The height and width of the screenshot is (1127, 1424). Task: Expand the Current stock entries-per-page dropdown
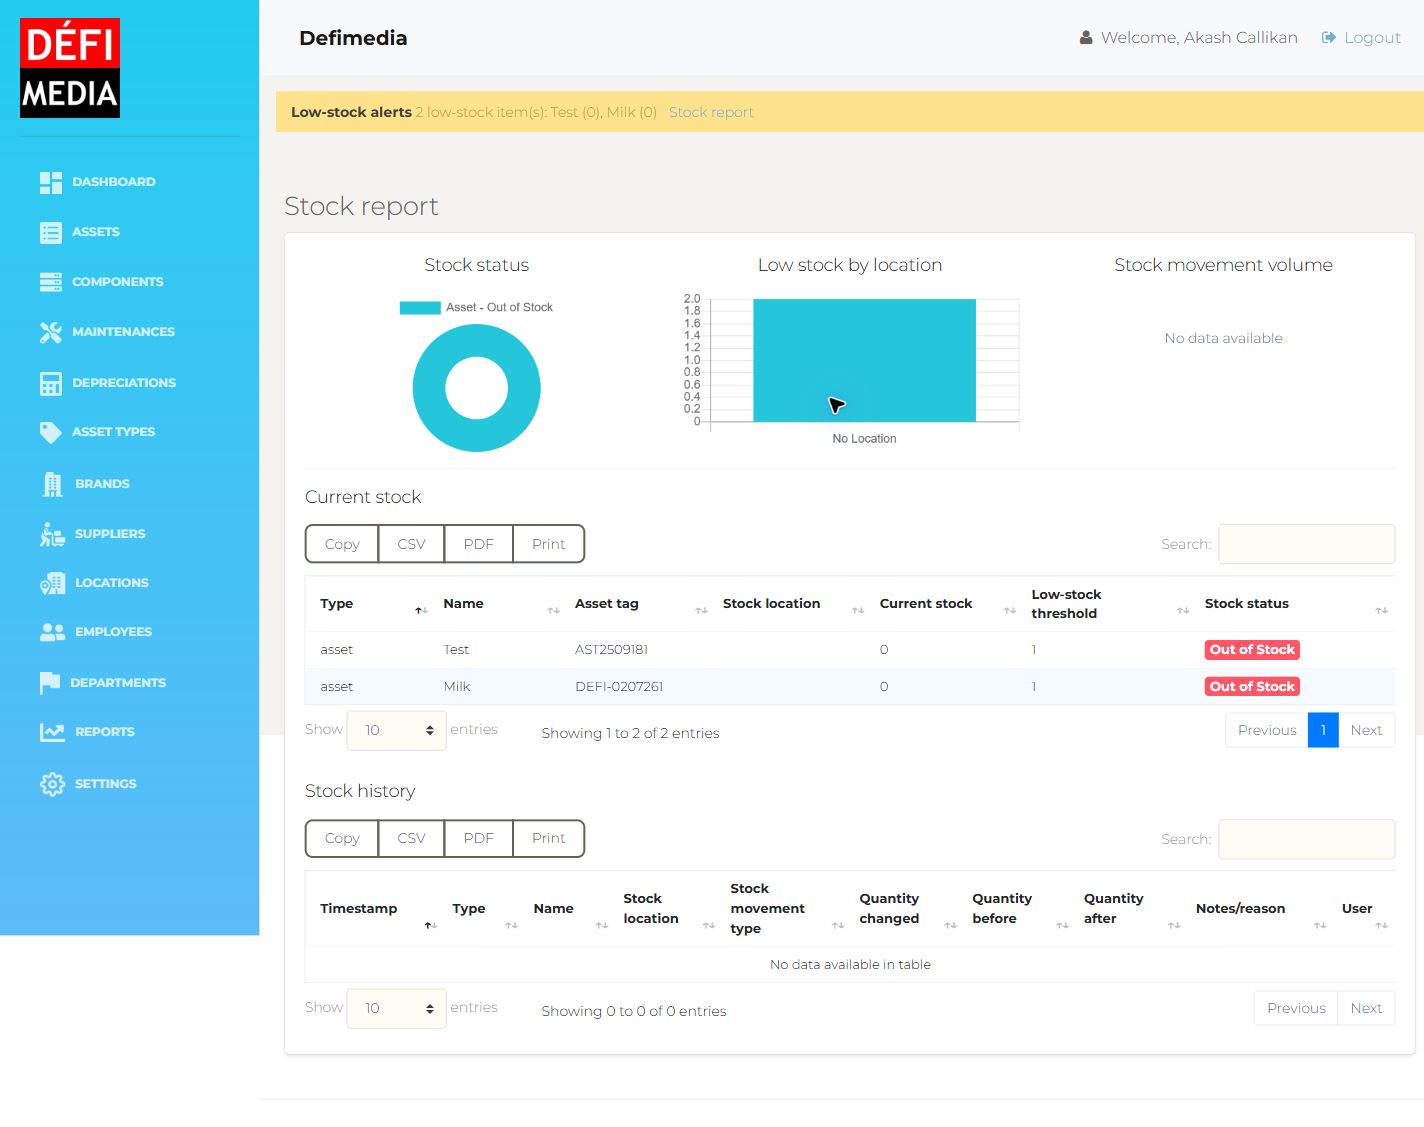click(396, 731)
